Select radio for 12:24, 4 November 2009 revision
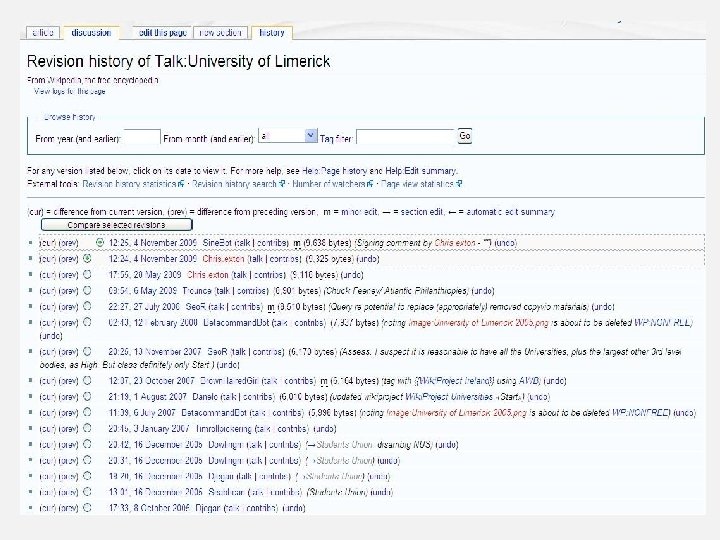The image size is (720, 540). click(87, 259)
